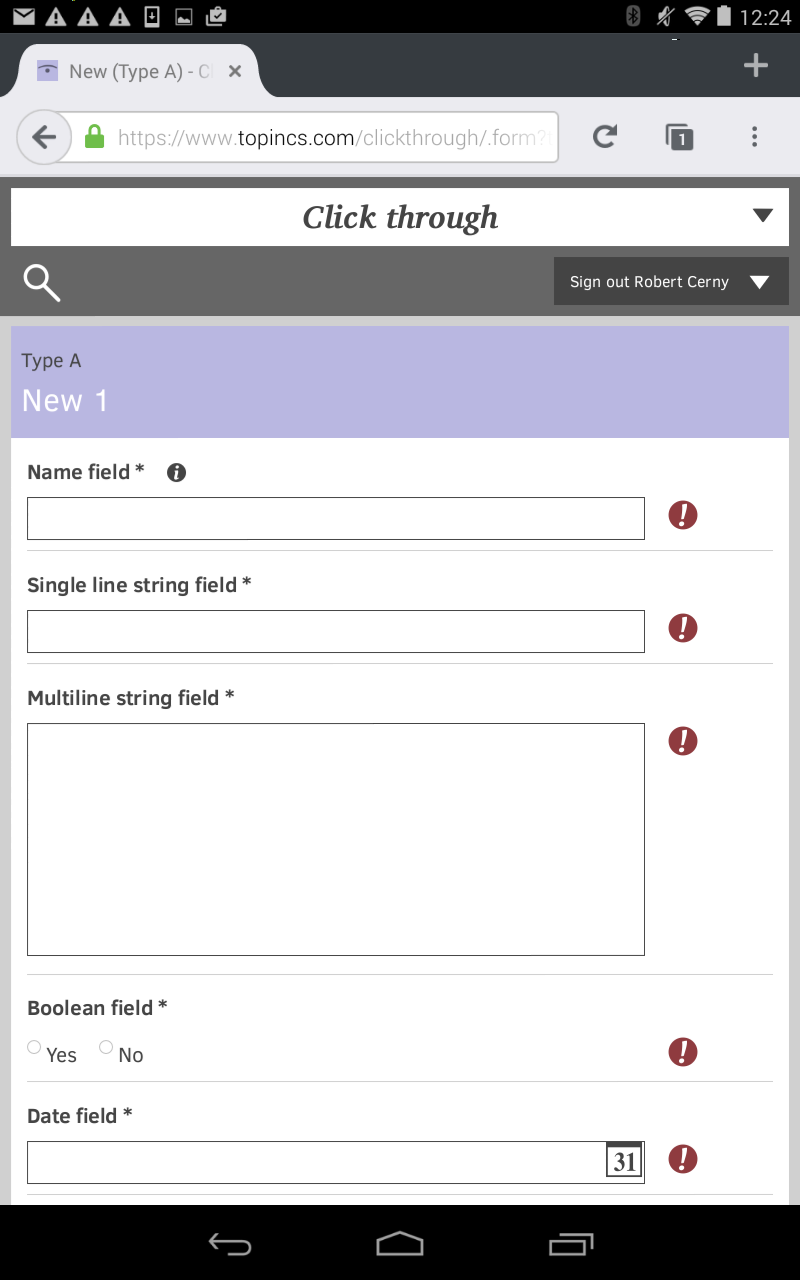The image size is (800, 1280).
Task: Tap the Android home navigation button
Action: tap(400, 1243)
